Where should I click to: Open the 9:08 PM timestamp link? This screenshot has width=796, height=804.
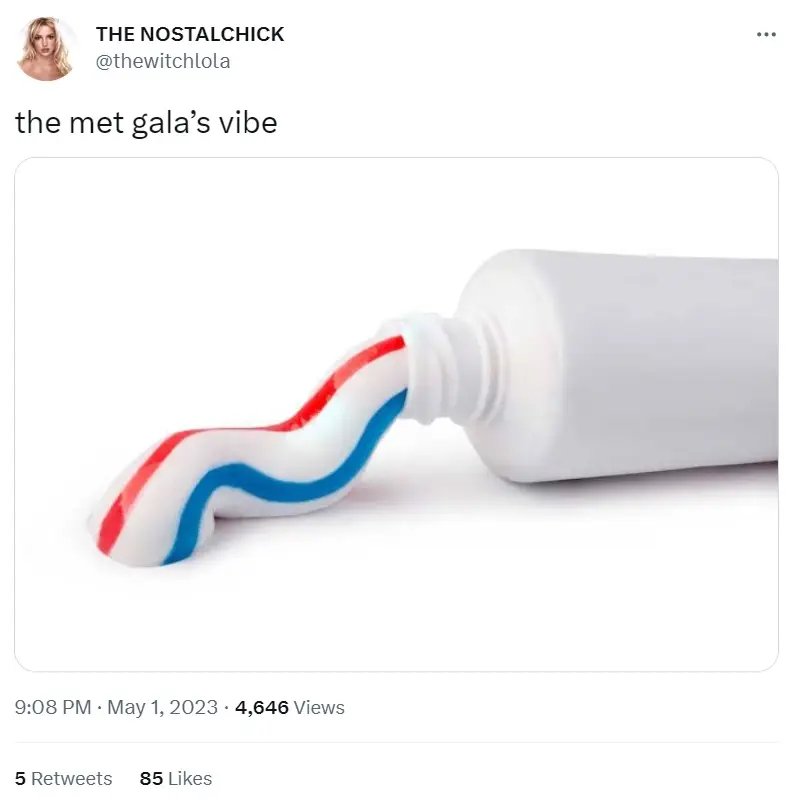tap(53, 707)
